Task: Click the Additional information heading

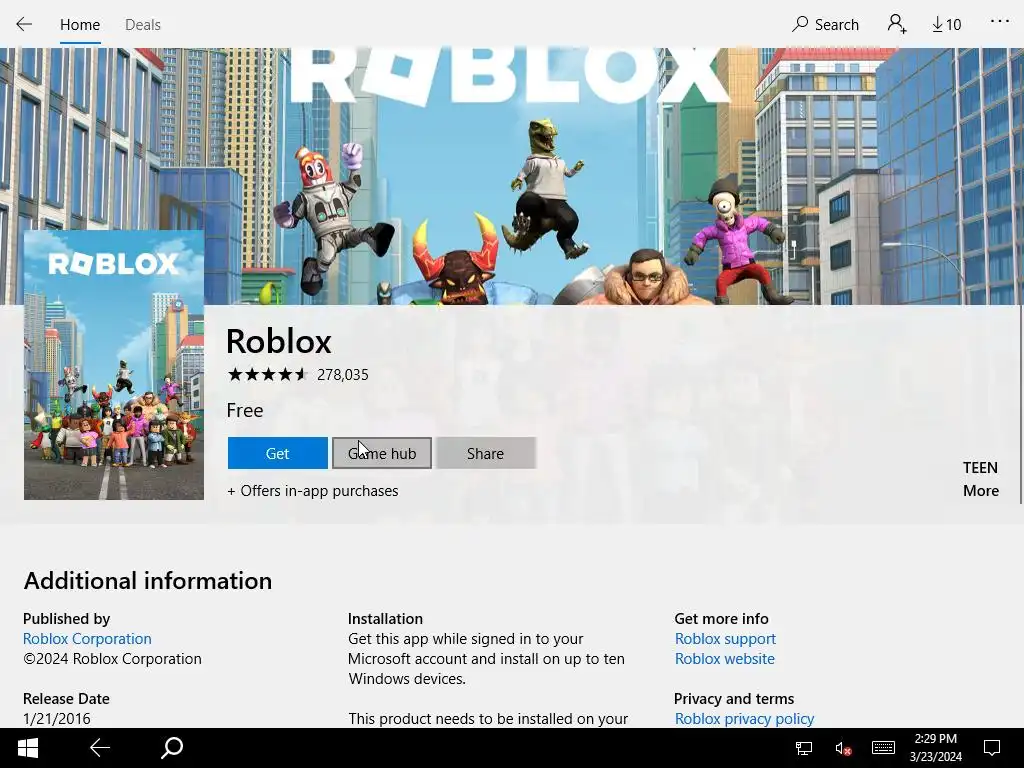Action: (x=148, y=581)
